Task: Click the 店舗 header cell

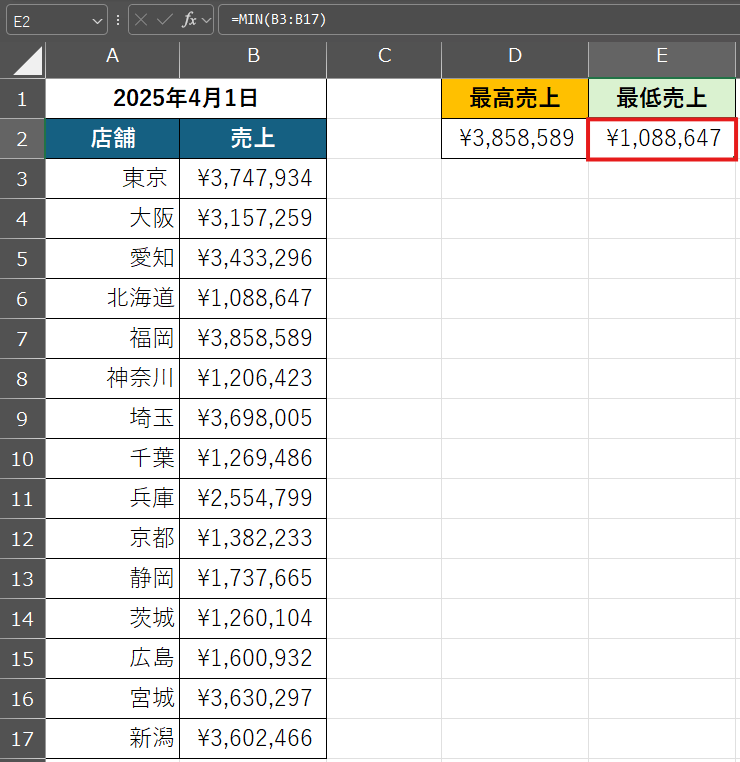Action: click(113, 139)
